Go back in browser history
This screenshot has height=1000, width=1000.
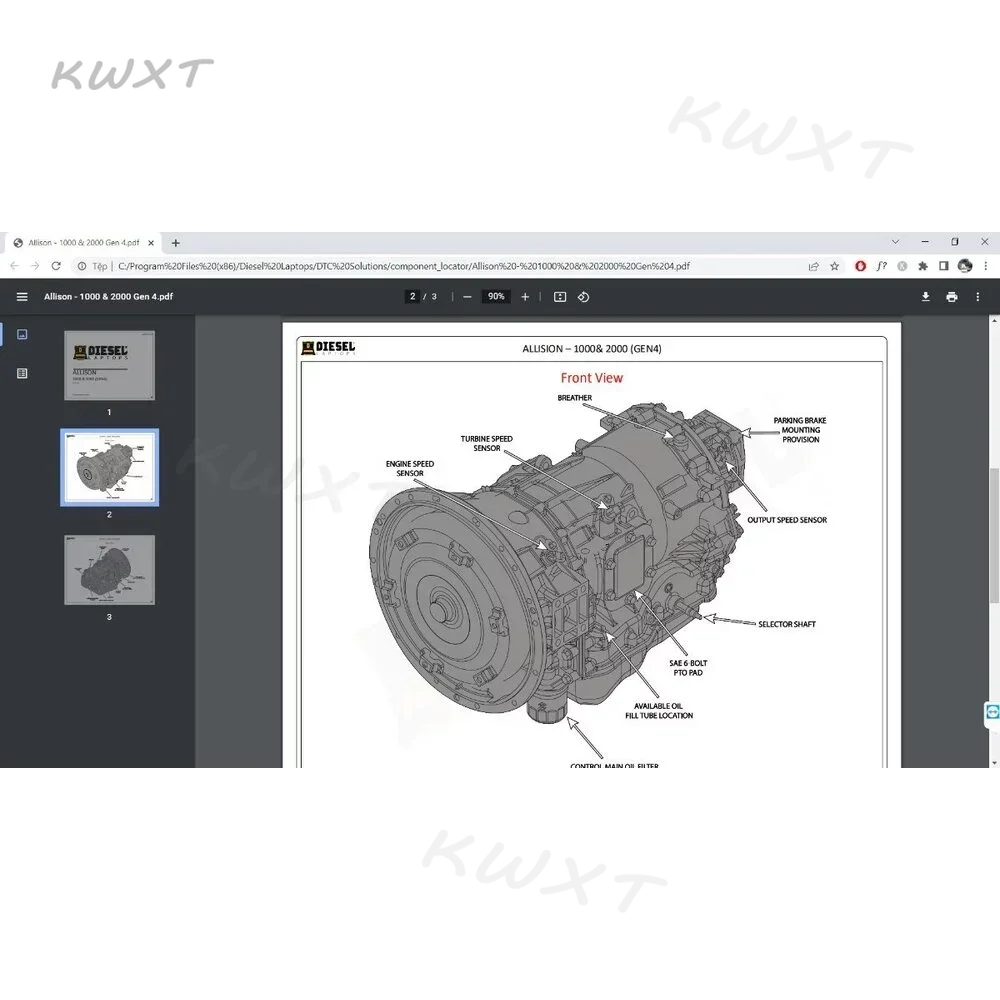pyautogui.click(x=14, y=266)
